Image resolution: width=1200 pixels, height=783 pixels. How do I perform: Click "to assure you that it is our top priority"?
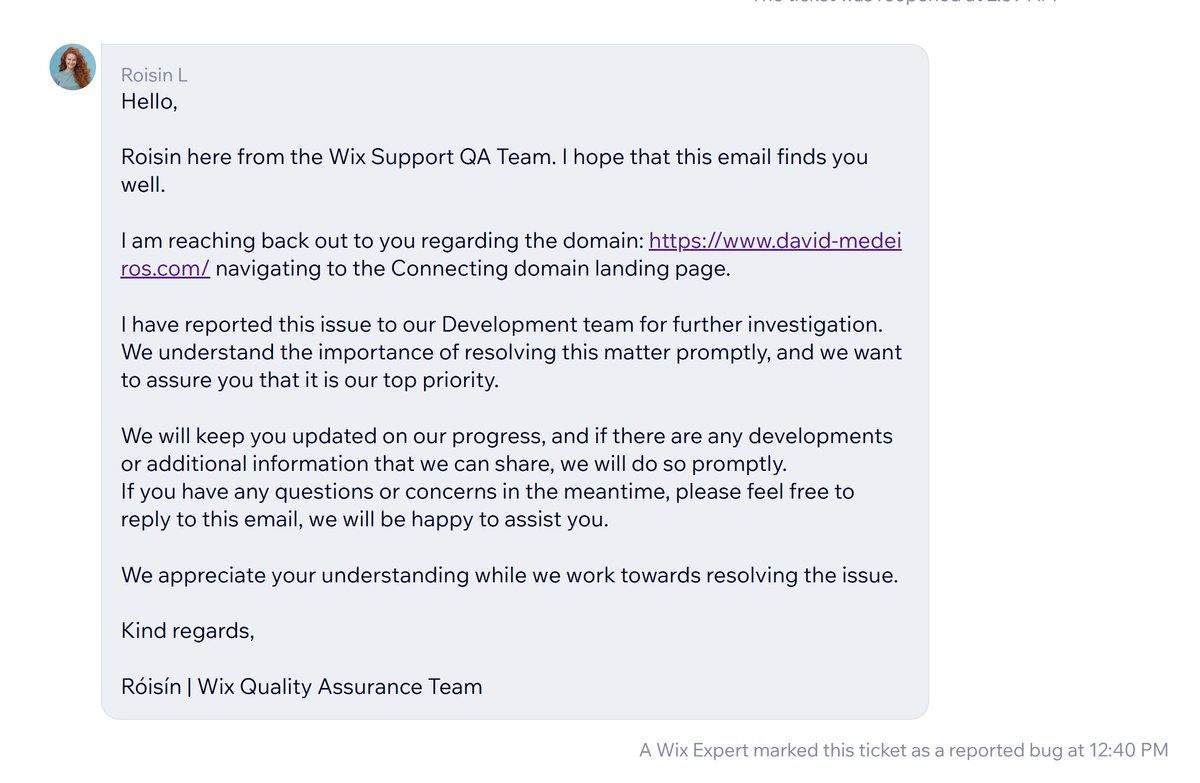pyautogui.click(x=310, y=381)
